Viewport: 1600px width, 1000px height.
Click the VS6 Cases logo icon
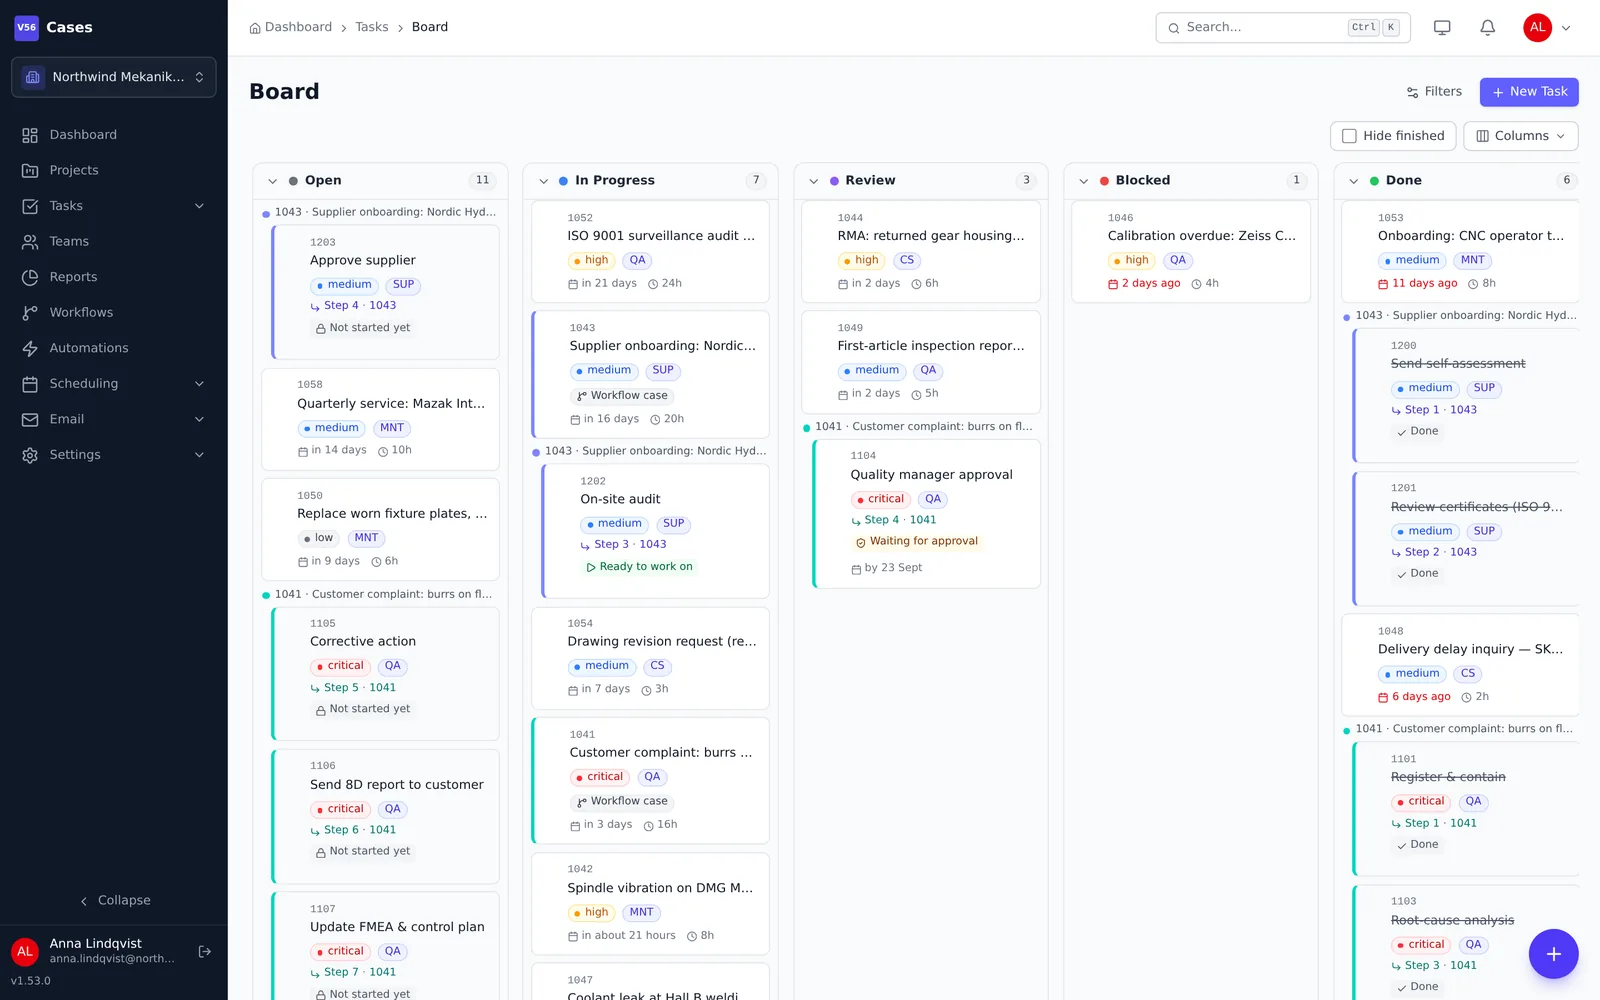(x=26, y=27)
